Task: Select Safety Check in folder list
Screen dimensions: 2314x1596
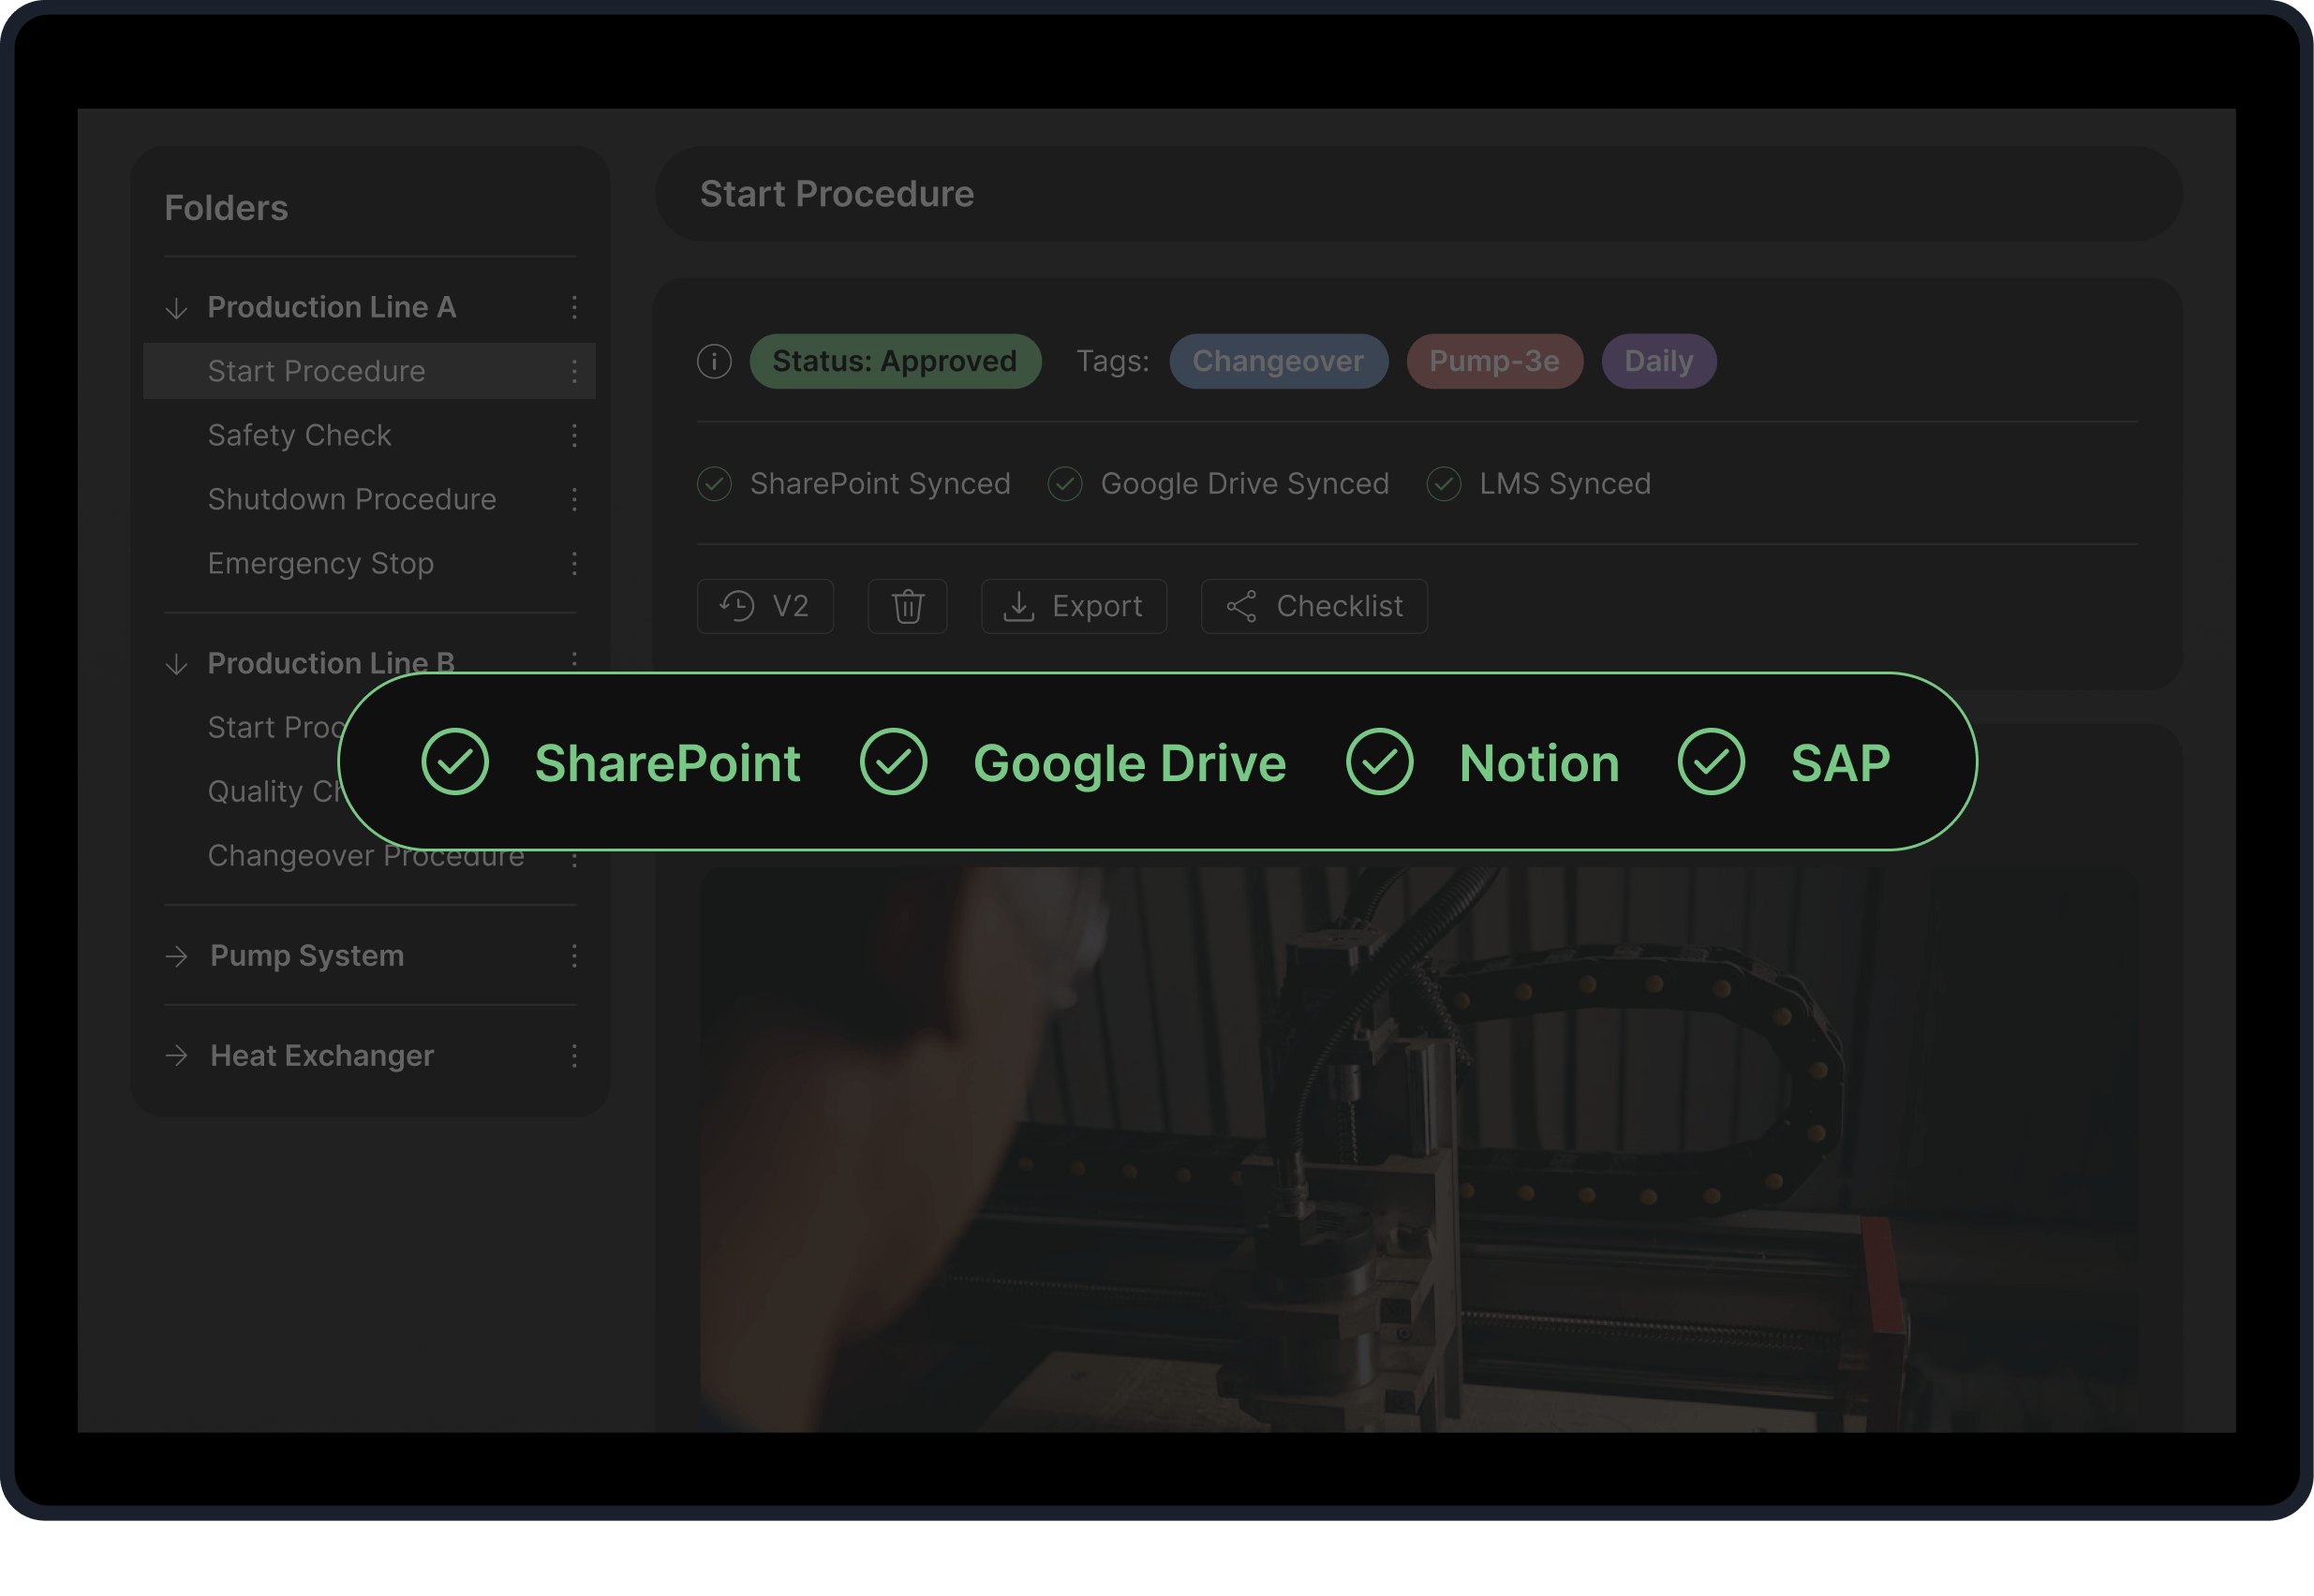Action: click(x=299, y=435)
